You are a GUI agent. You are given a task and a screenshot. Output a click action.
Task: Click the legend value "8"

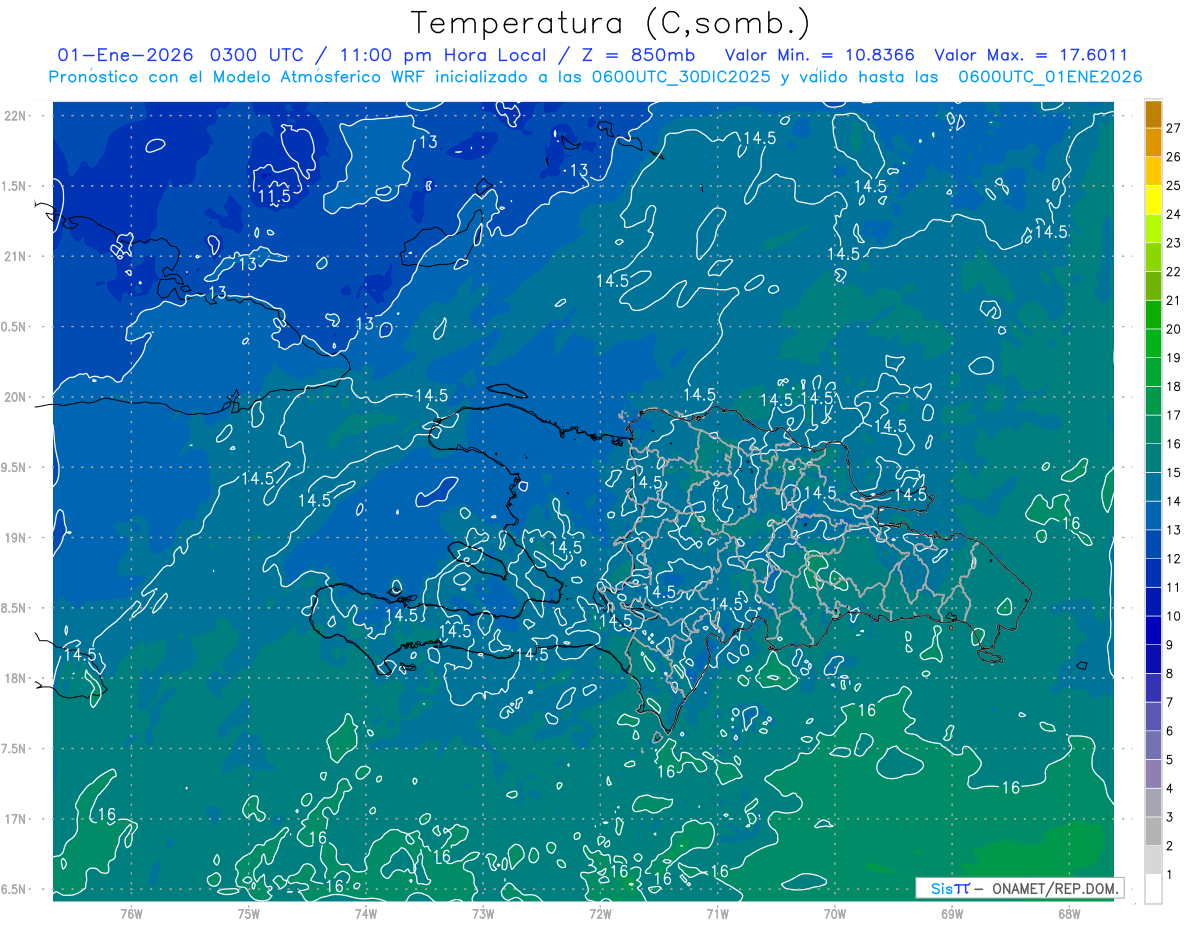1170,674
